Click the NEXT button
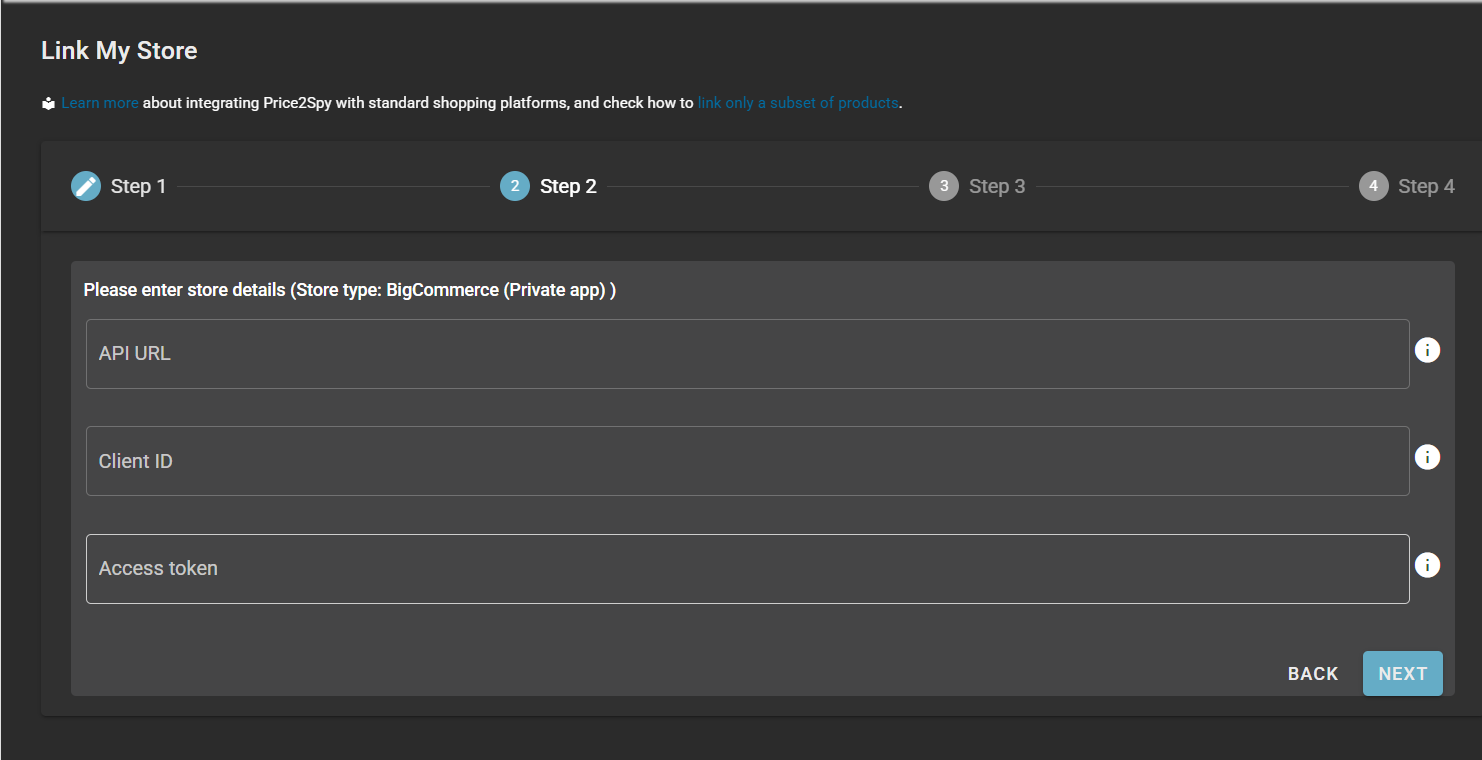This screenshot has height=760, width=1482. click(1403, 673)
